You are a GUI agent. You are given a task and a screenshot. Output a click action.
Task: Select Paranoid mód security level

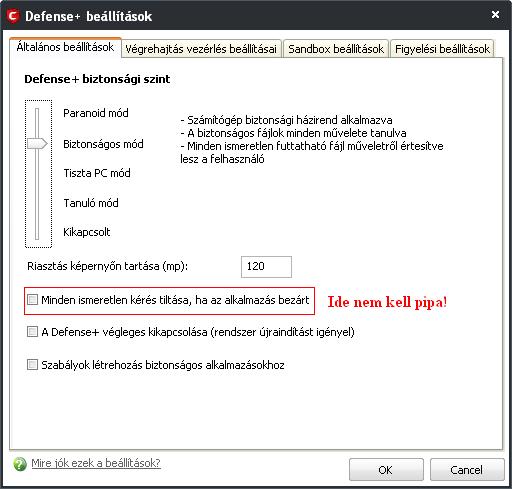[96, 113]
